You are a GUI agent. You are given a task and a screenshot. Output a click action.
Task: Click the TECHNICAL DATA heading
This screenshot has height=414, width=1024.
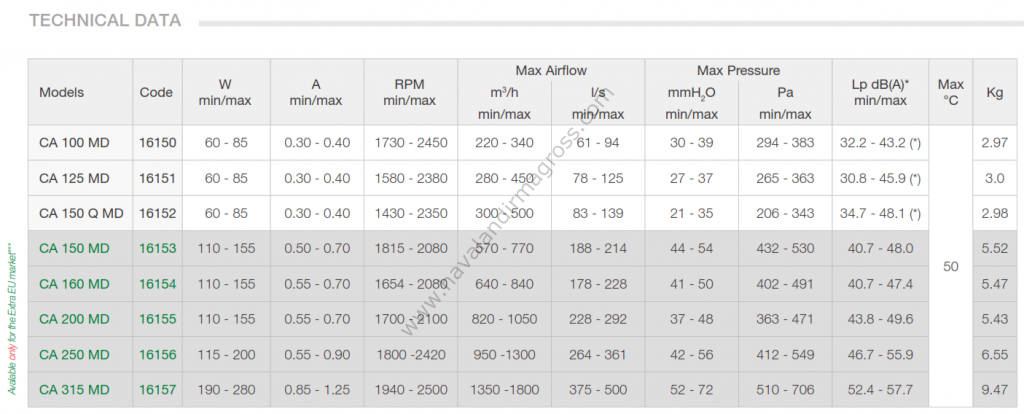105,20
